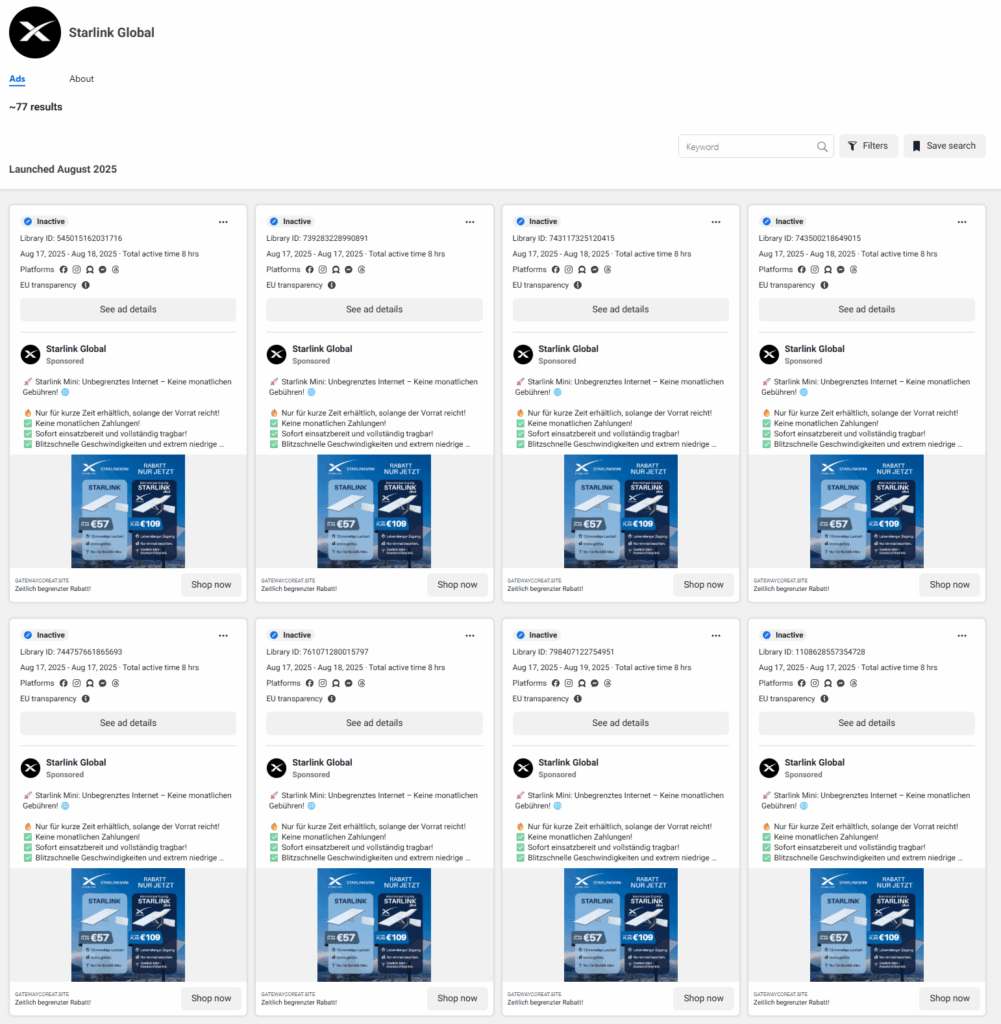Open three-dot options menu for ad 545015162031716
1001x1024 pixels.
pyautogui.click(x=223, y=222)
